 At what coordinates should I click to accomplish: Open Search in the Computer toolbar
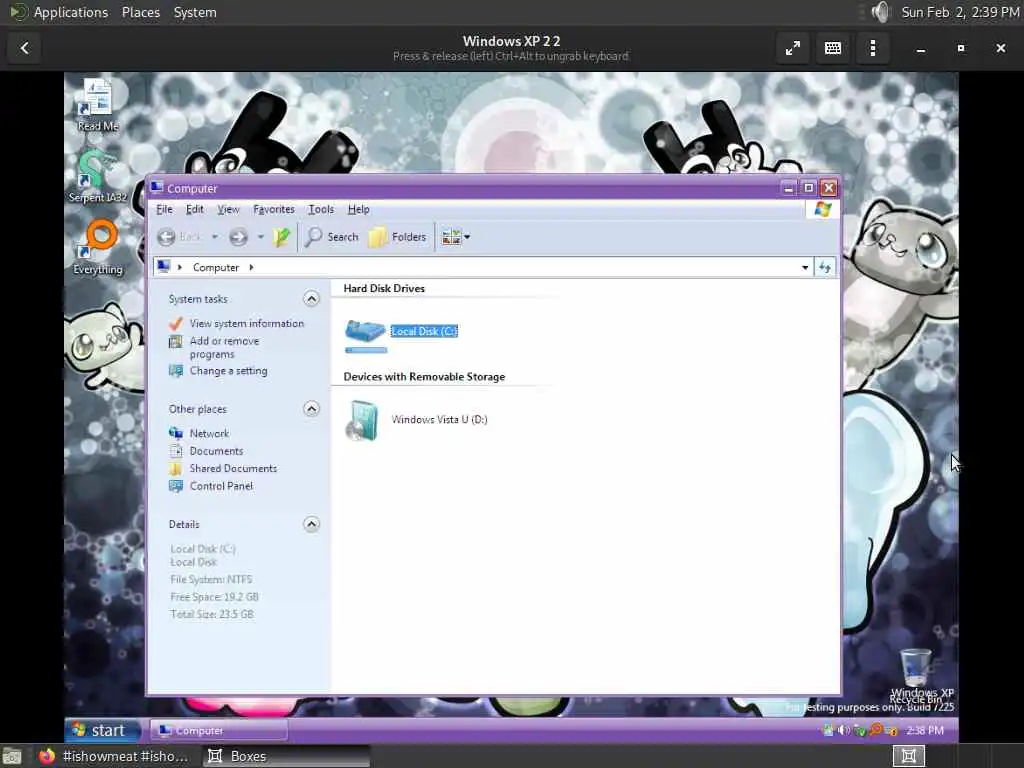point(332,237)
